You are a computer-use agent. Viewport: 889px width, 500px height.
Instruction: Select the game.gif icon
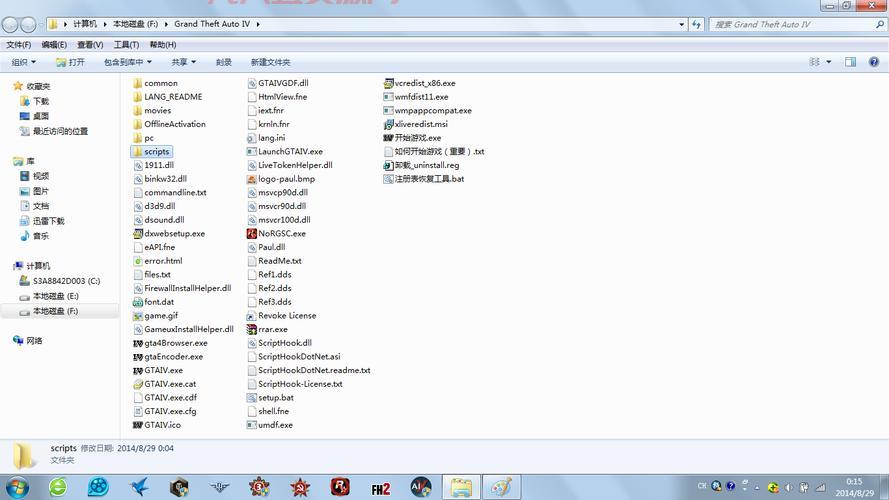(x=138, y=316)
